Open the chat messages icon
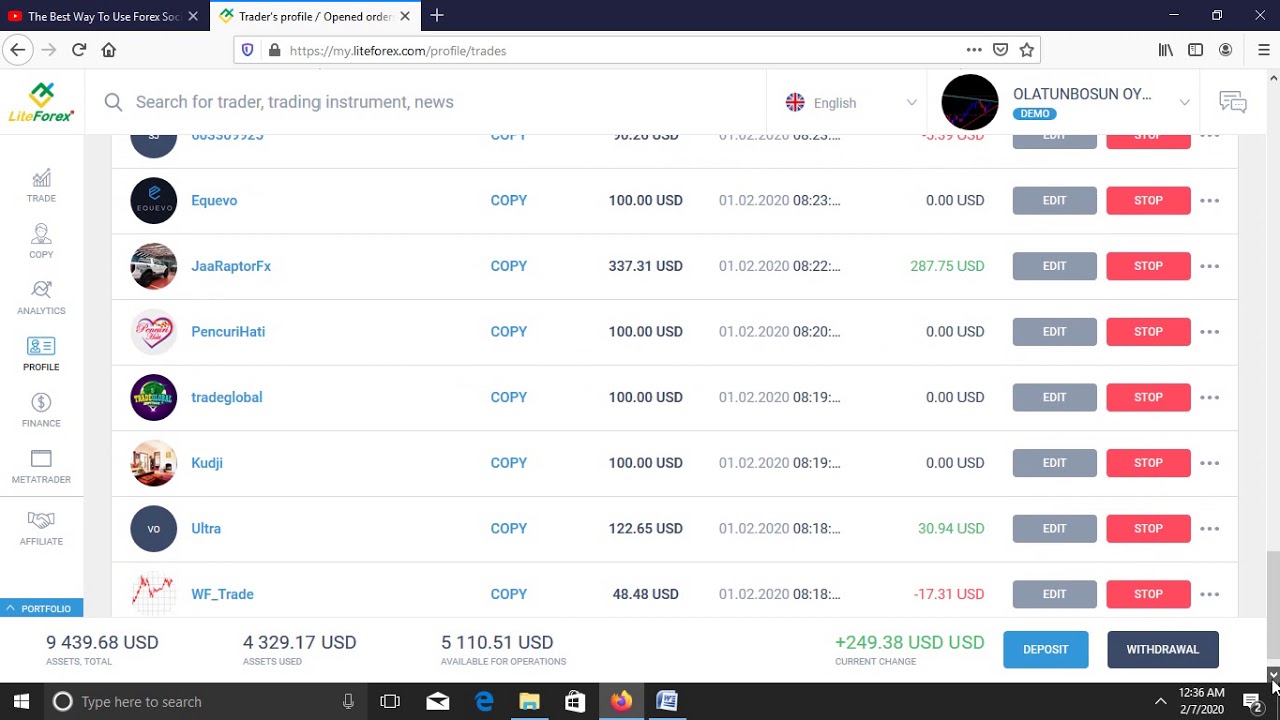Screen dimensions: 1280x720 click(1233, 102)
